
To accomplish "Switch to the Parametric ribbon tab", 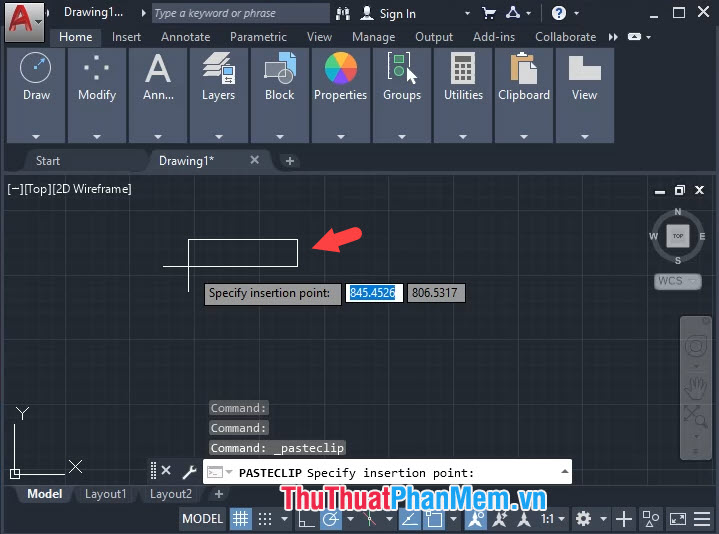I will pyautogui.click(x=258, y=37).
